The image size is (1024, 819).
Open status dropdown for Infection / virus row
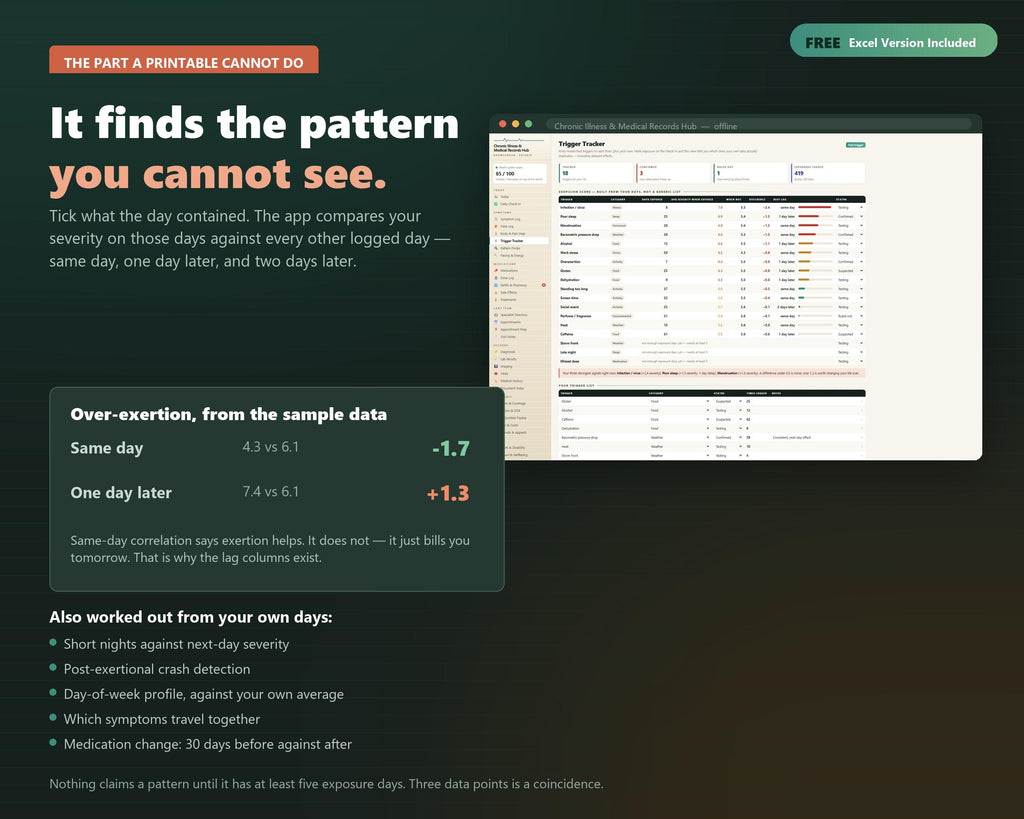861,207
